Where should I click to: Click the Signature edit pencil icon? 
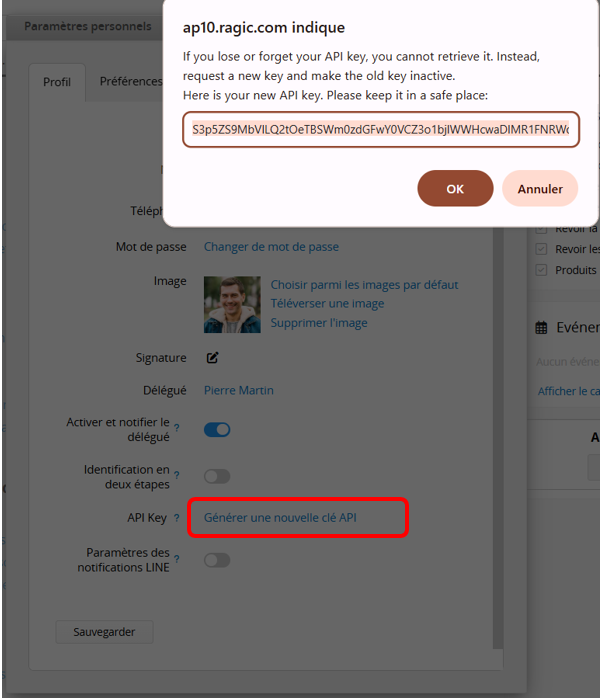pos(212,357)
